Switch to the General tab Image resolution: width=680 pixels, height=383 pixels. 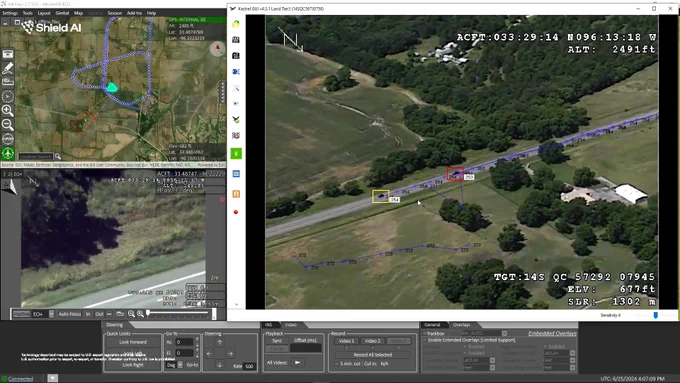pos(432,325)
